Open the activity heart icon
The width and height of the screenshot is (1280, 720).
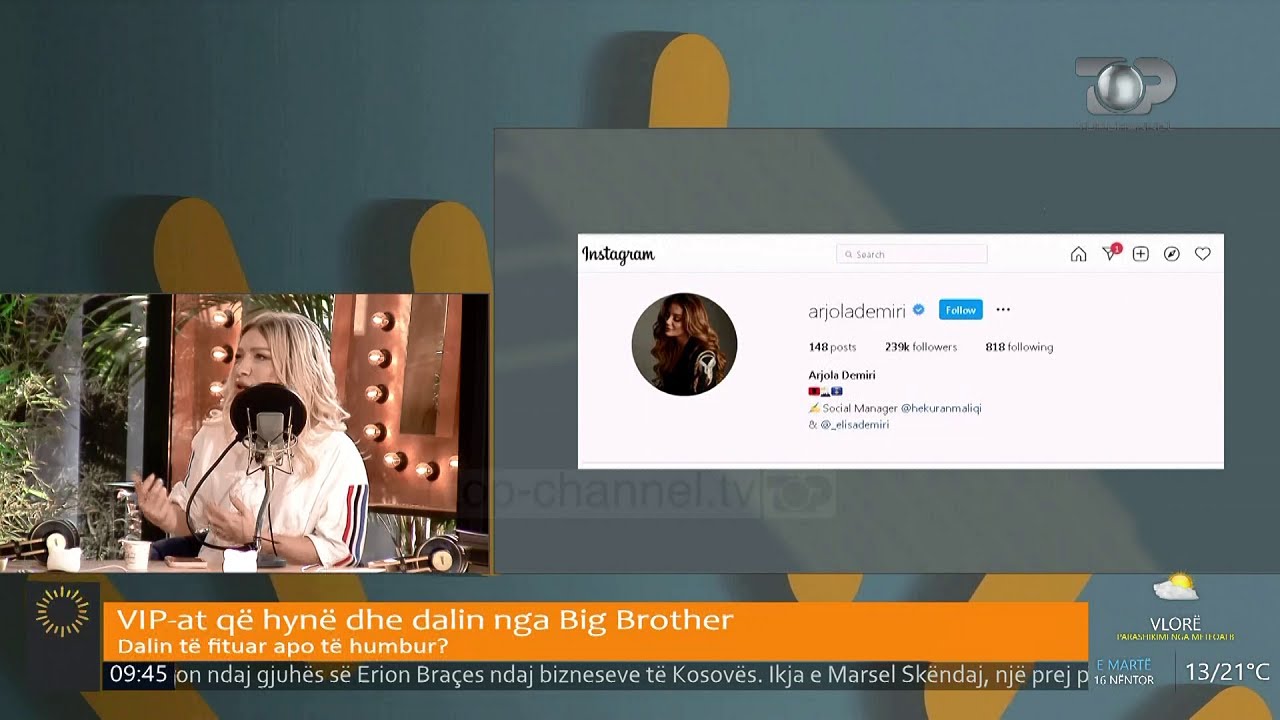pos(1203,254)
